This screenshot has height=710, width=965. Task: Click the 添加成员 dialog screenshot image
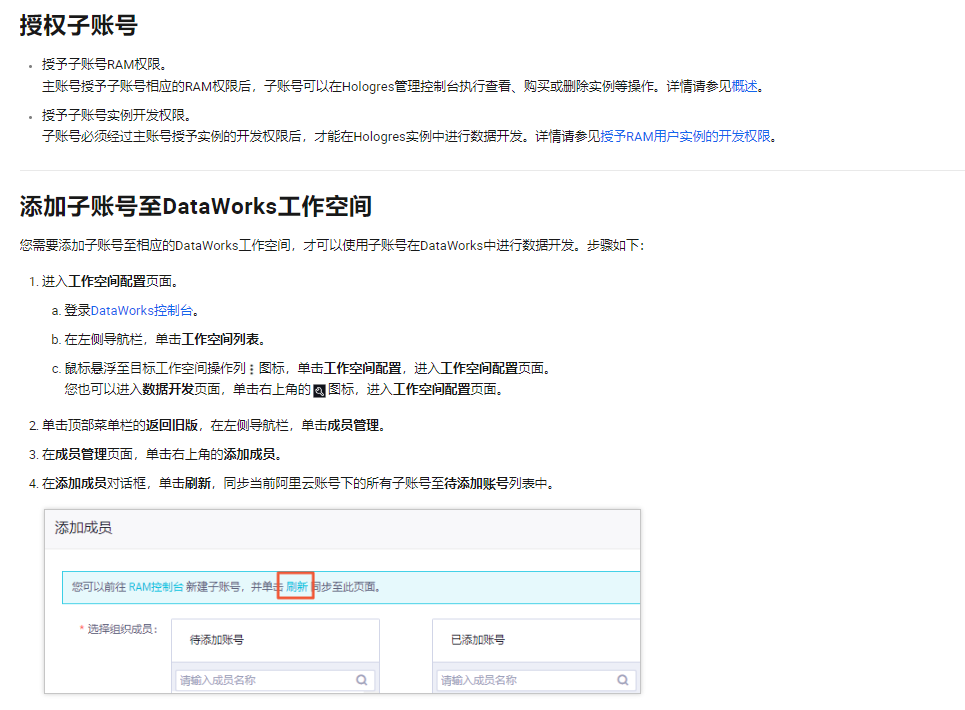tap(342, 601)
